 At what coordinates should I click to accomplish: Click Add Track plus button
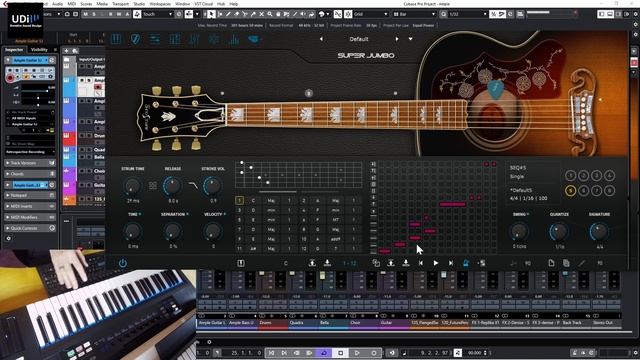click(66, 51)
